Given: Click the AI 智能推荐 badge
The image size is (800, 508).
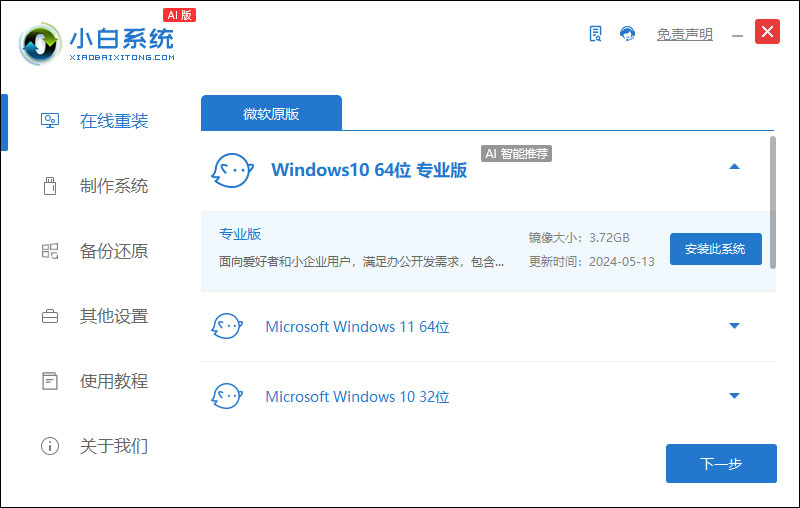Looking at the screenshot, I should coord(516,154).
